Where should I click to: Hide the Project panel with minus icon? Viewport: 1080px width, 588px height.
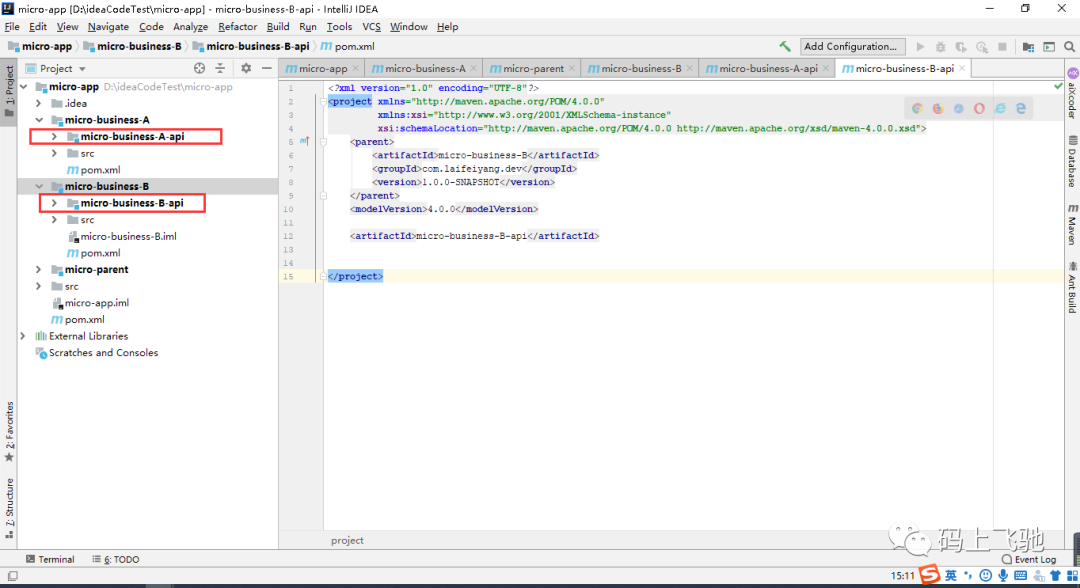[267, 68]
